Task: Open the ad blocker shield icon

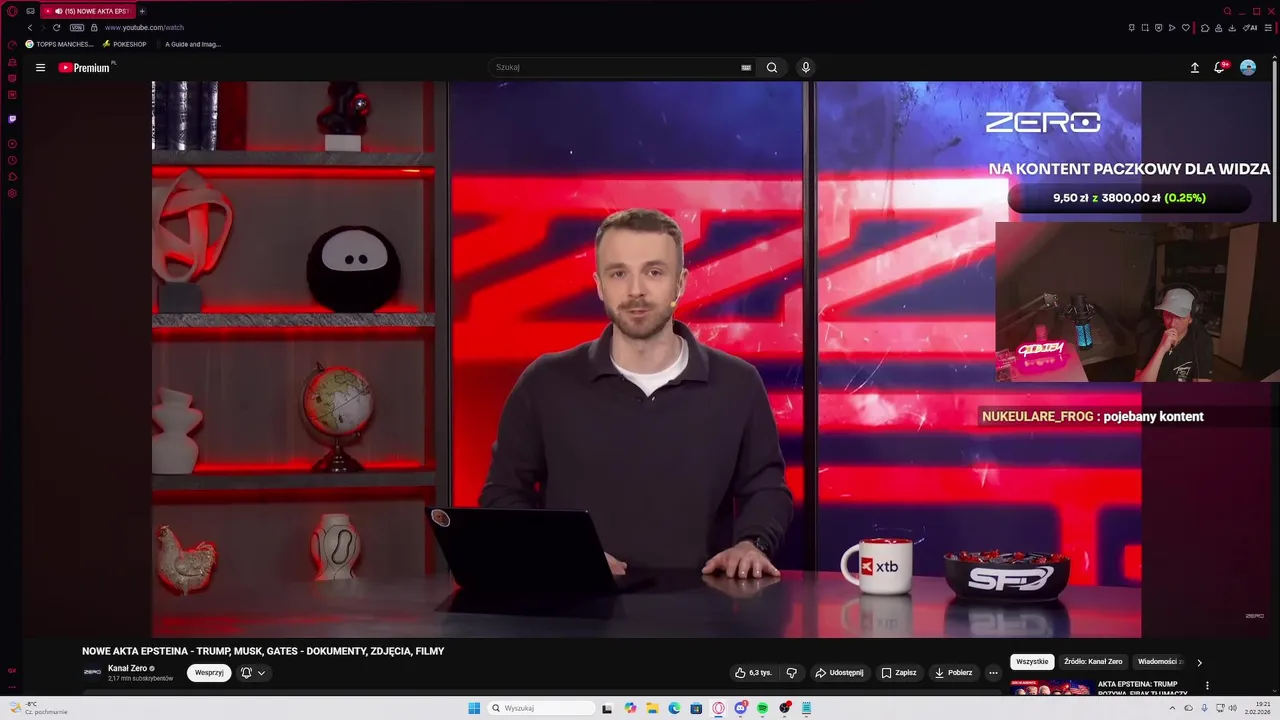Action: click(x=1159, y=27)
